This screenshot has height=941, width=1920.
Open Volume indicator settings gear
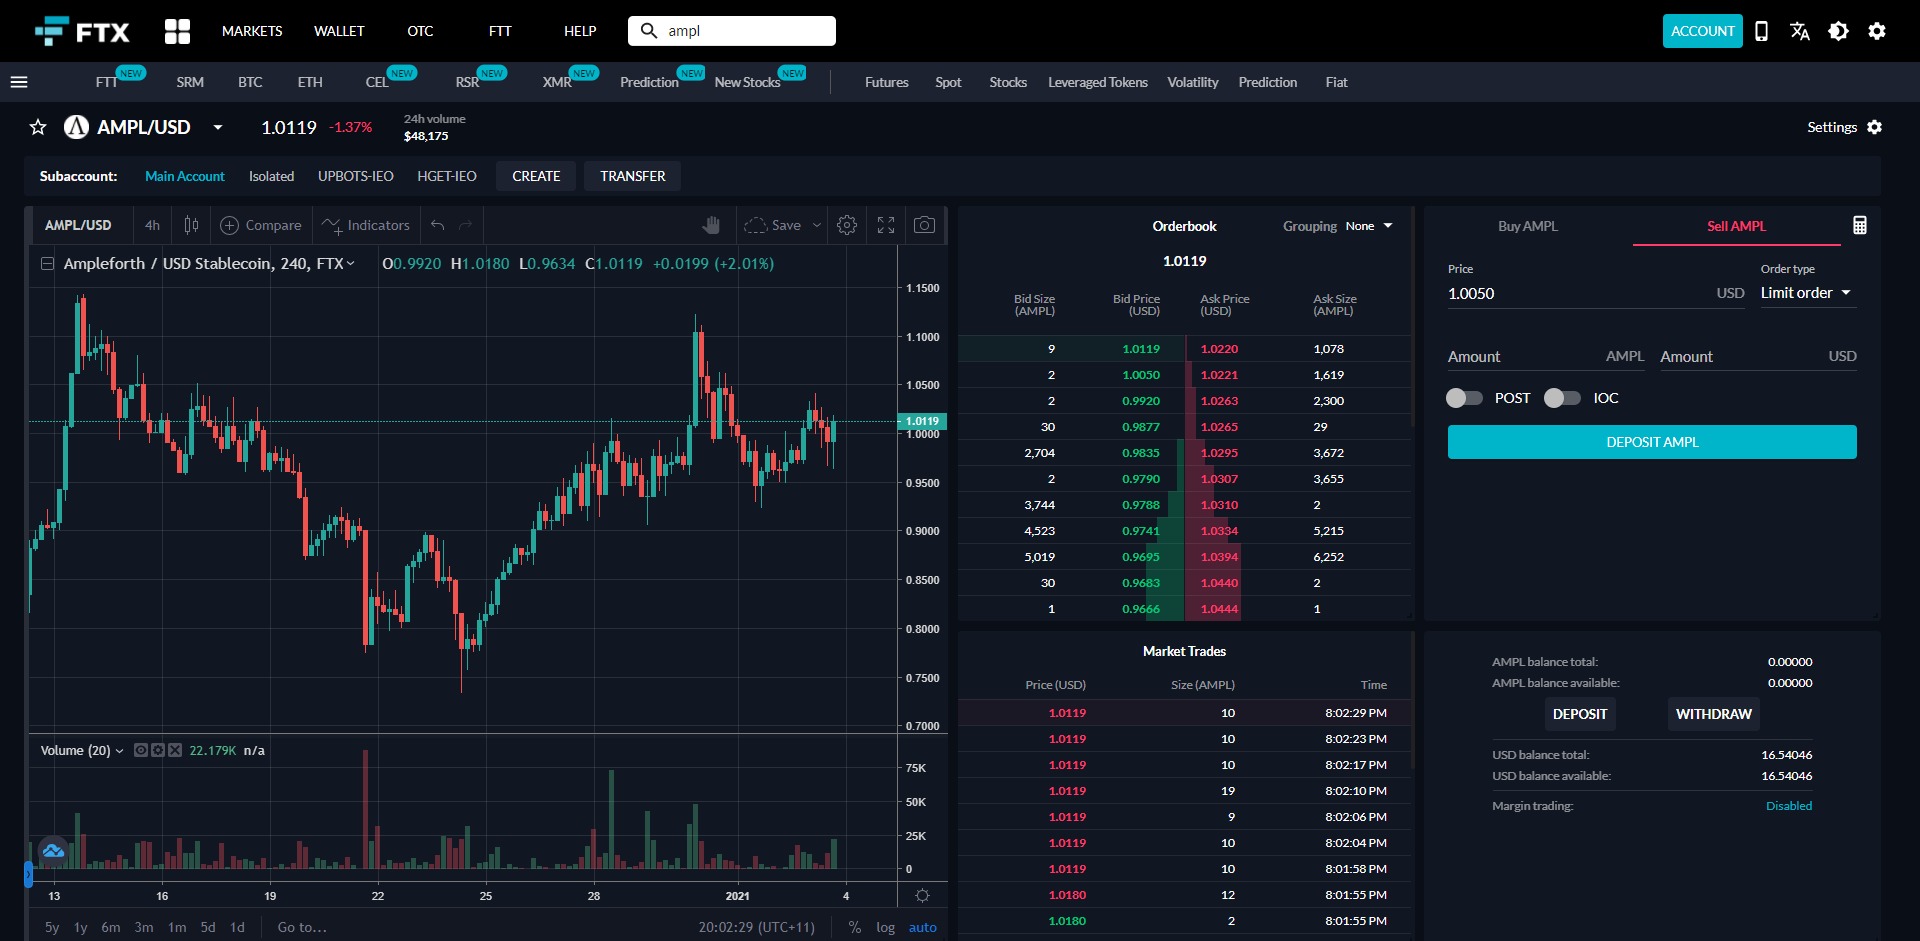pos(158,750)
